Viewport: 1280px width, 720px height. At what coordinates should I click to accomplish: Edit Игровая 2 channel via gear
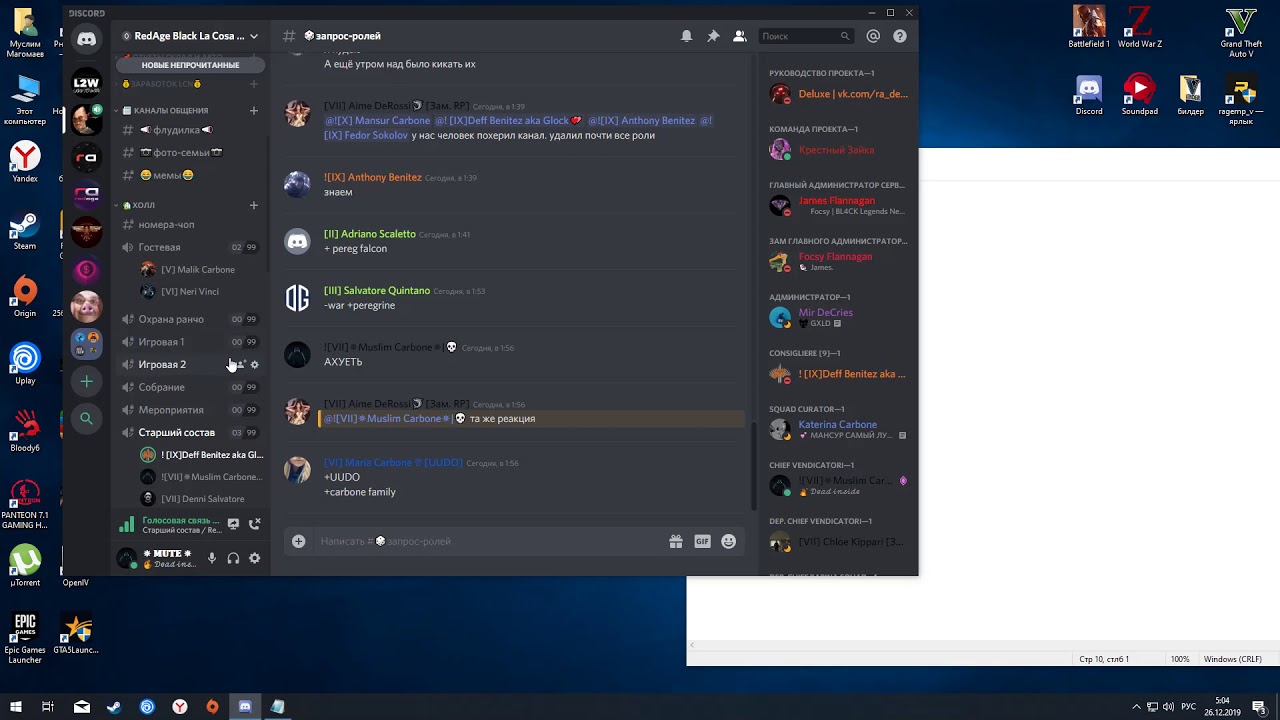(x=255, y=365)
